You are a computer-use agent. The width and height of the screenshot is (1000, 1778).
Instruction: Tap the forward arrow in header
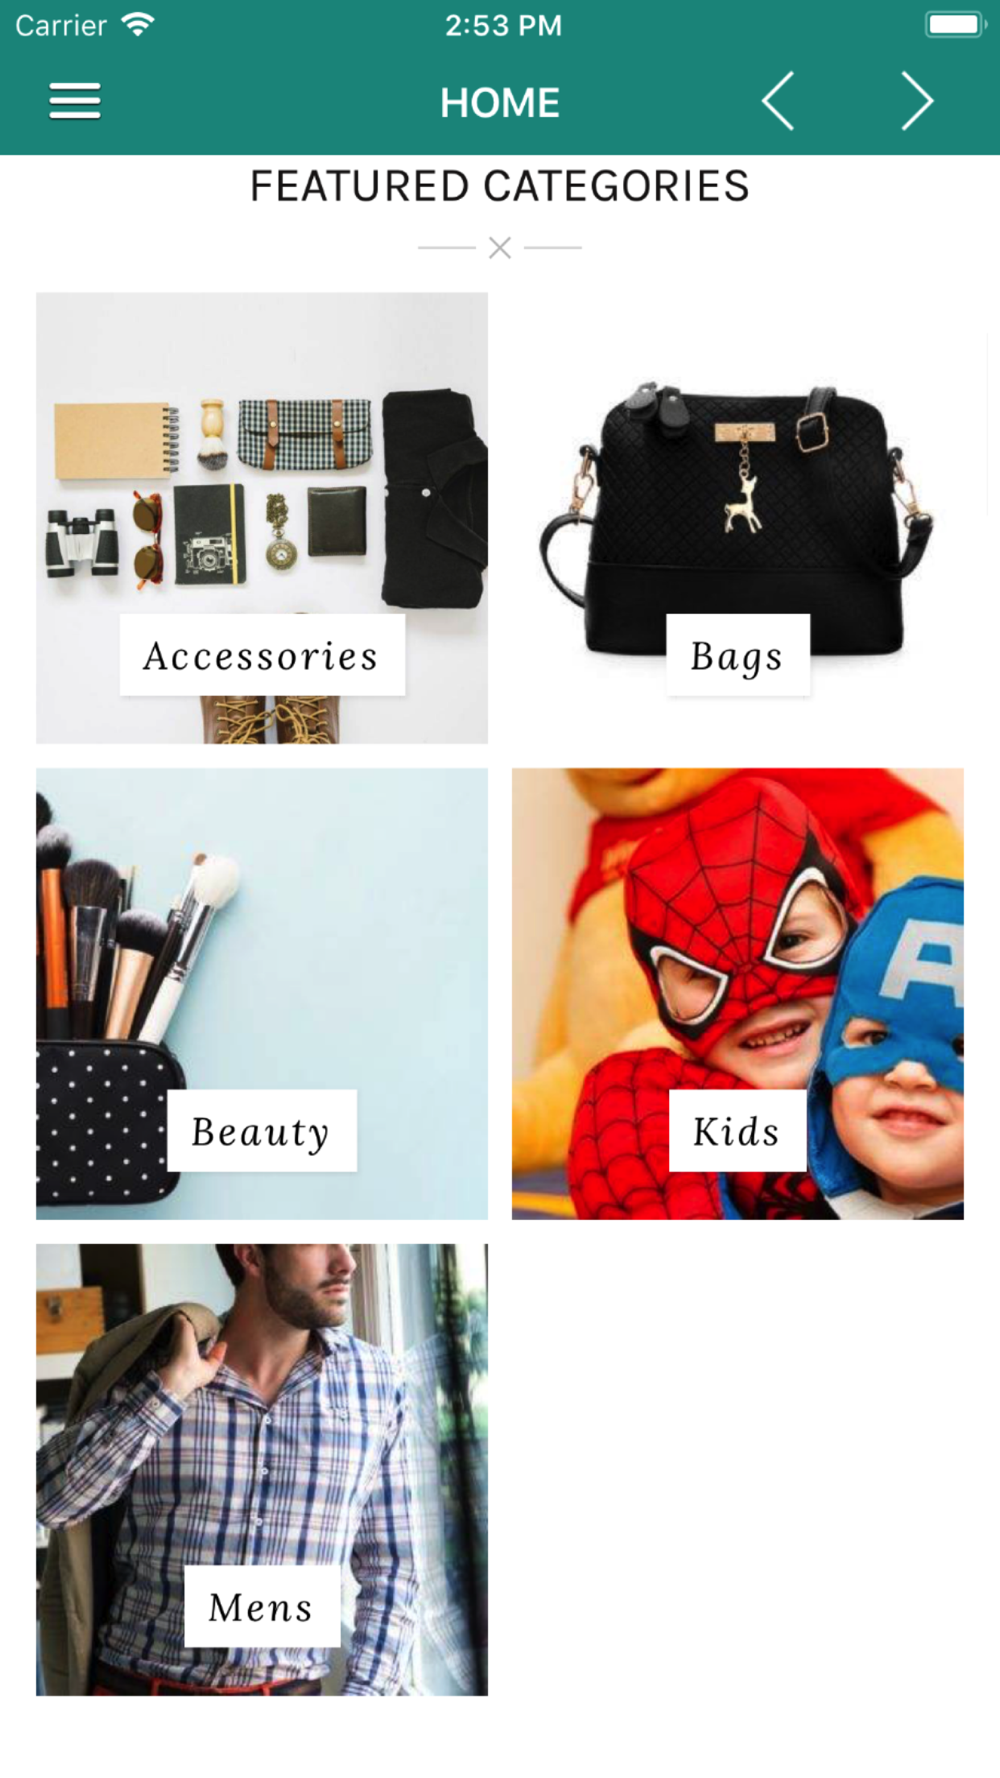916,101
